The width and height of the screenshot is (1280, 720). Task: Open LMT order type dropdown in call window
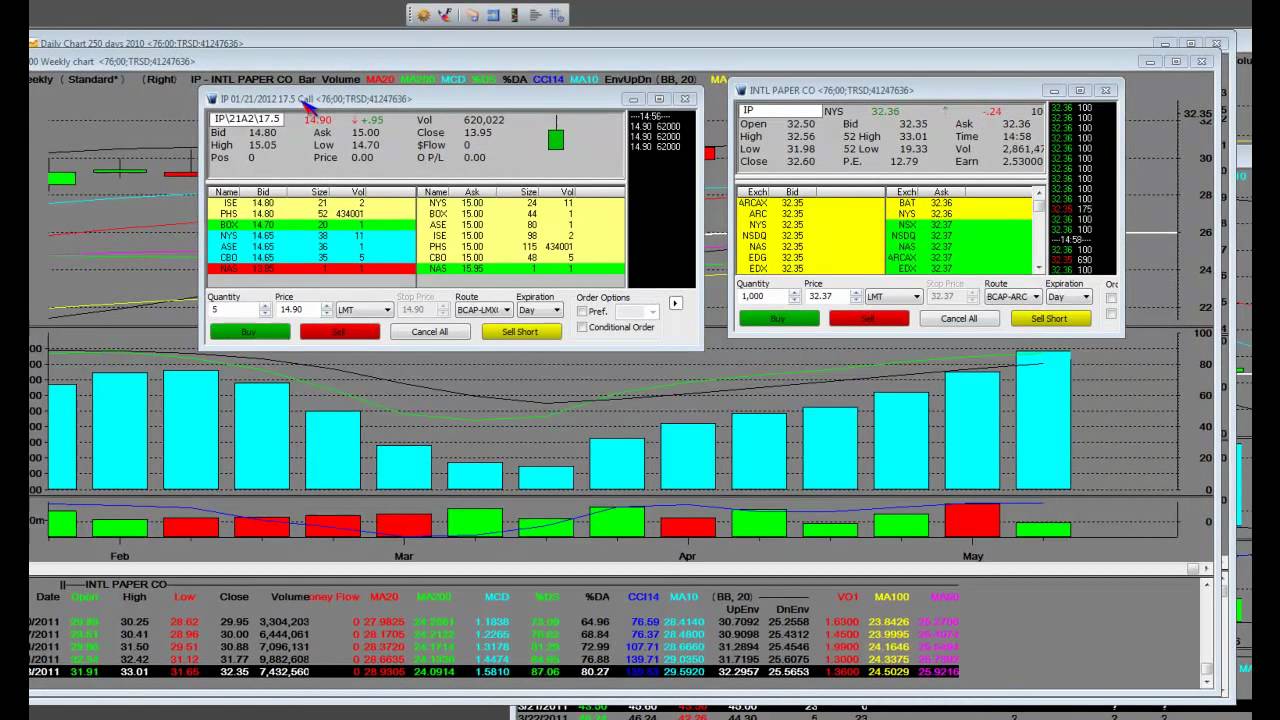(x=365, y=310)
